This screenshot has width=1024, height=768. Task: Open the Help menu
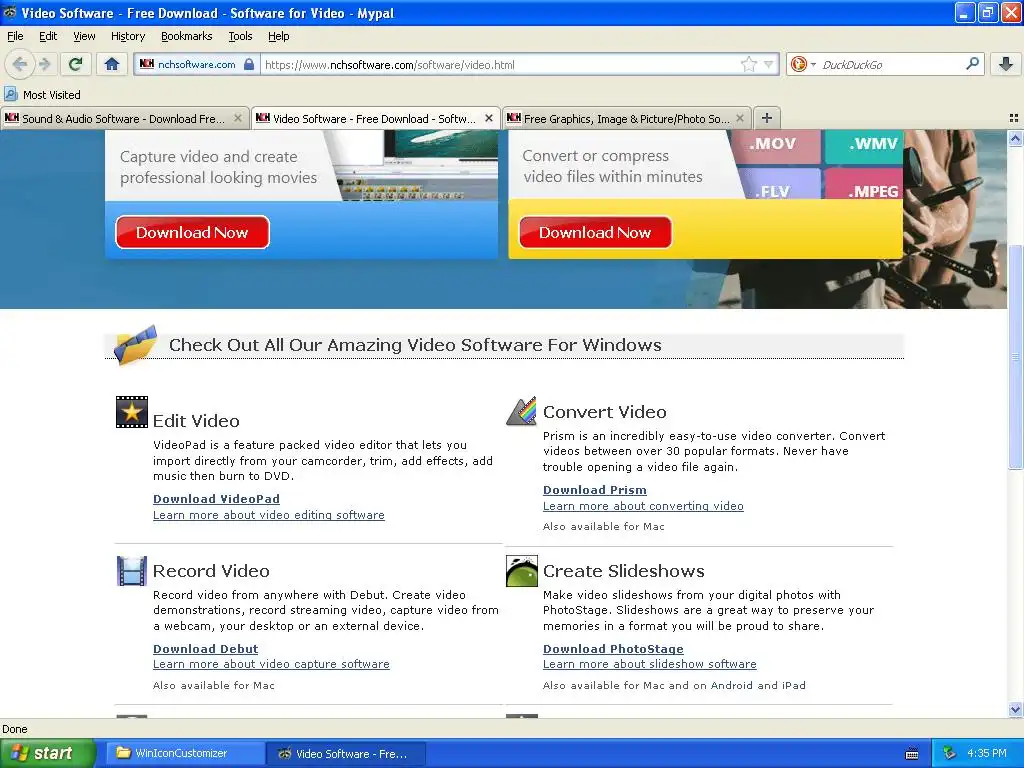[279, 37]
